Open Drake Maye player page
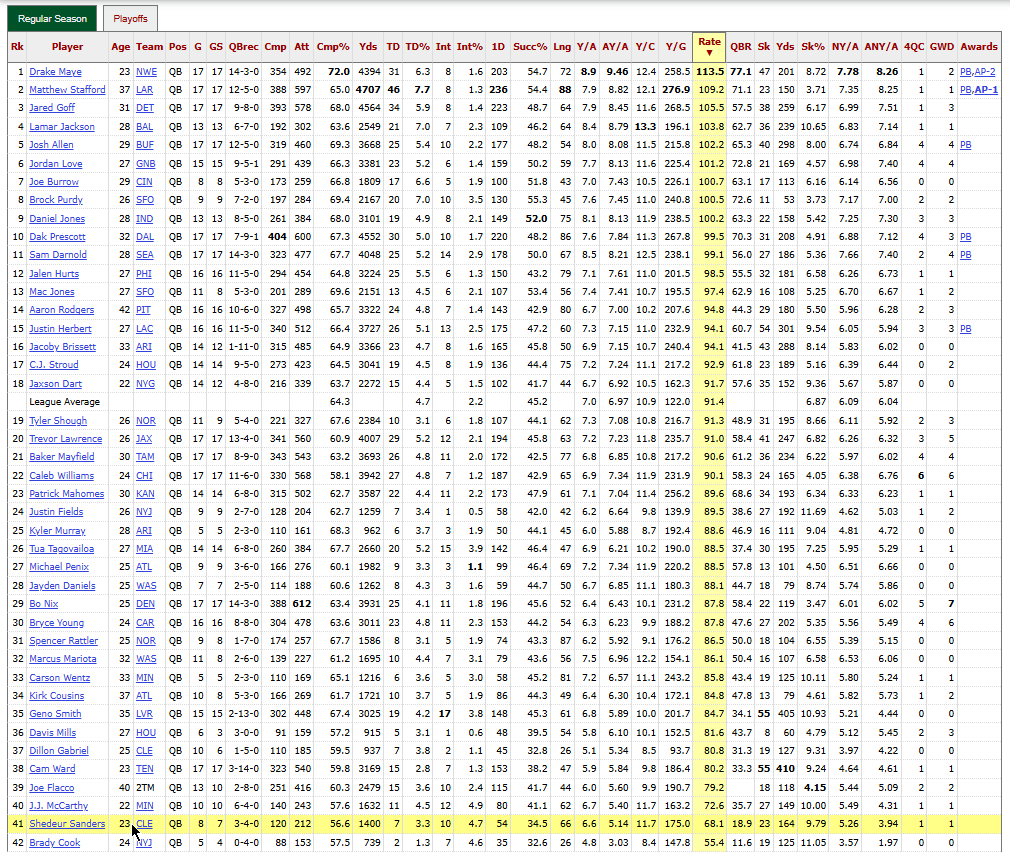Image resolution: width=1010 pixels, height=857 pixels. click(x=55, y=72)
